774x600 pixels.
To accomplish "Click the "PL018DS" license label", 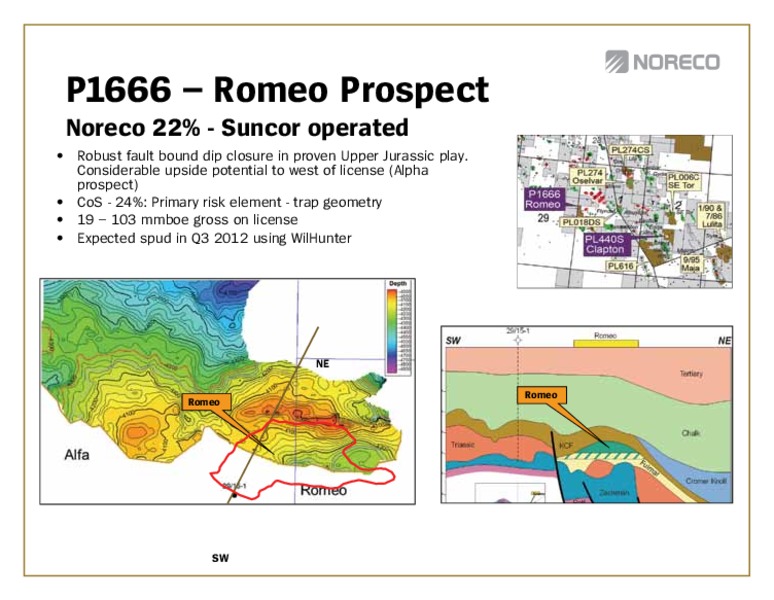I will [x=582, y=223].
